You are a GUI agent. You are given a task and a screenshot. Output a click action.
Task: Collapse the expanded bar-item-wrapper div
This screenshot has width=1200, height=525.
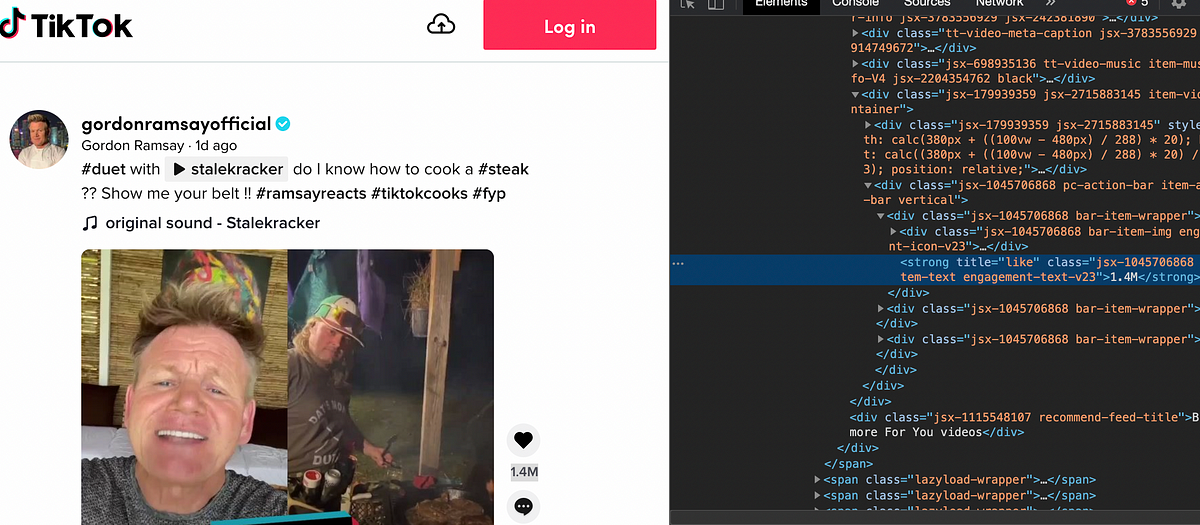[x=880, y=216]
